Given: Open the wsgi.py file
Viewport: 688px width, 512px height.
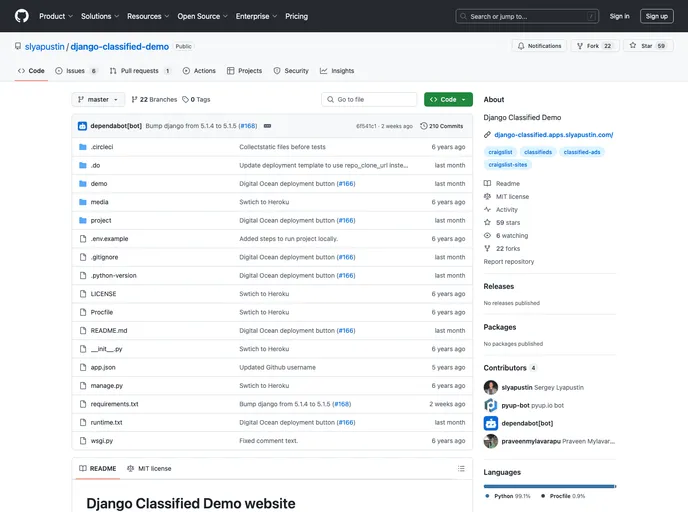Looking at the screenshot, I should [102, 441].
